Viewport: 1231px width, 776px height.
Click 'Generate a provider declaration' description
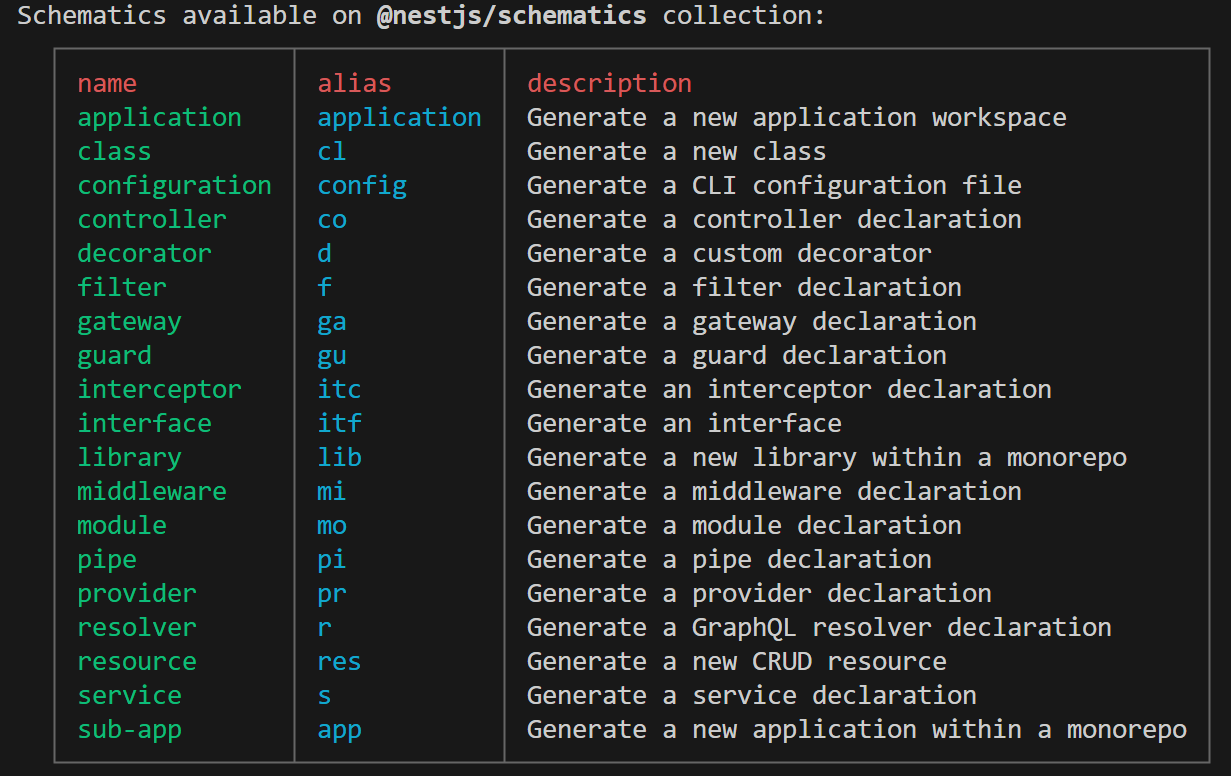pyautogui.click(x=759, y=594)
